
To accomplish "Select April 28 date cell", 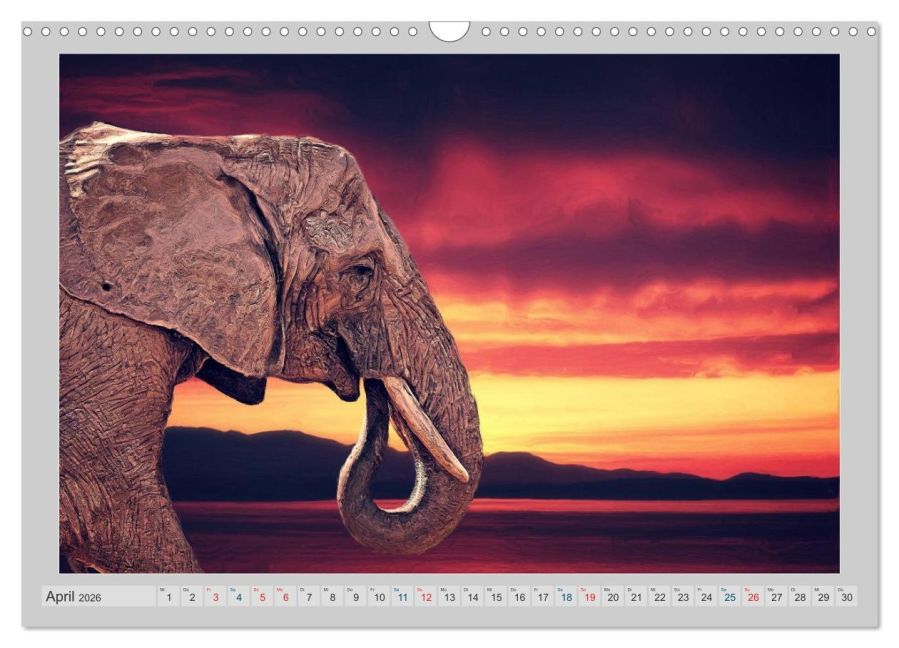I will pos(800,596).
